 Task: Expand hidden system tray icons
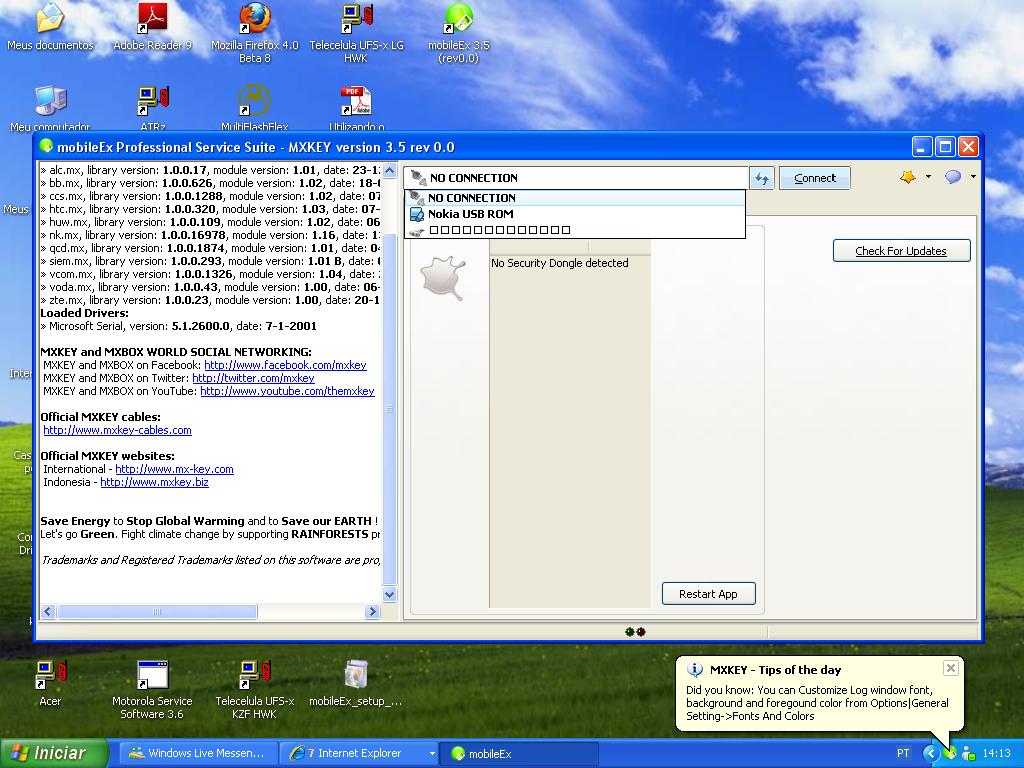click(x=931, y=754)
